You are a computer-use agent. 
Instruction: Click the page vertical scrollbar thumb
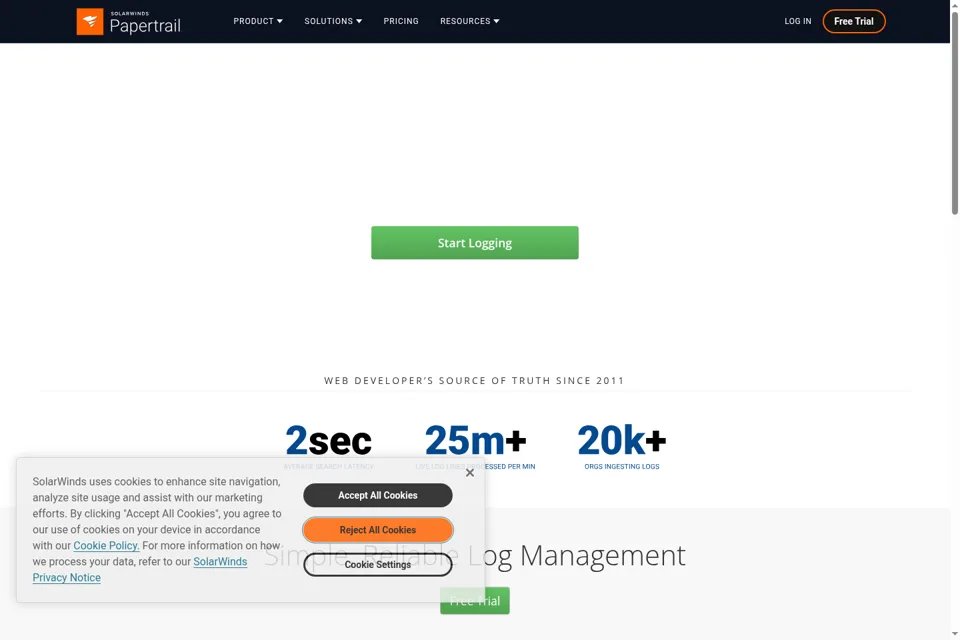pos(954,112)
